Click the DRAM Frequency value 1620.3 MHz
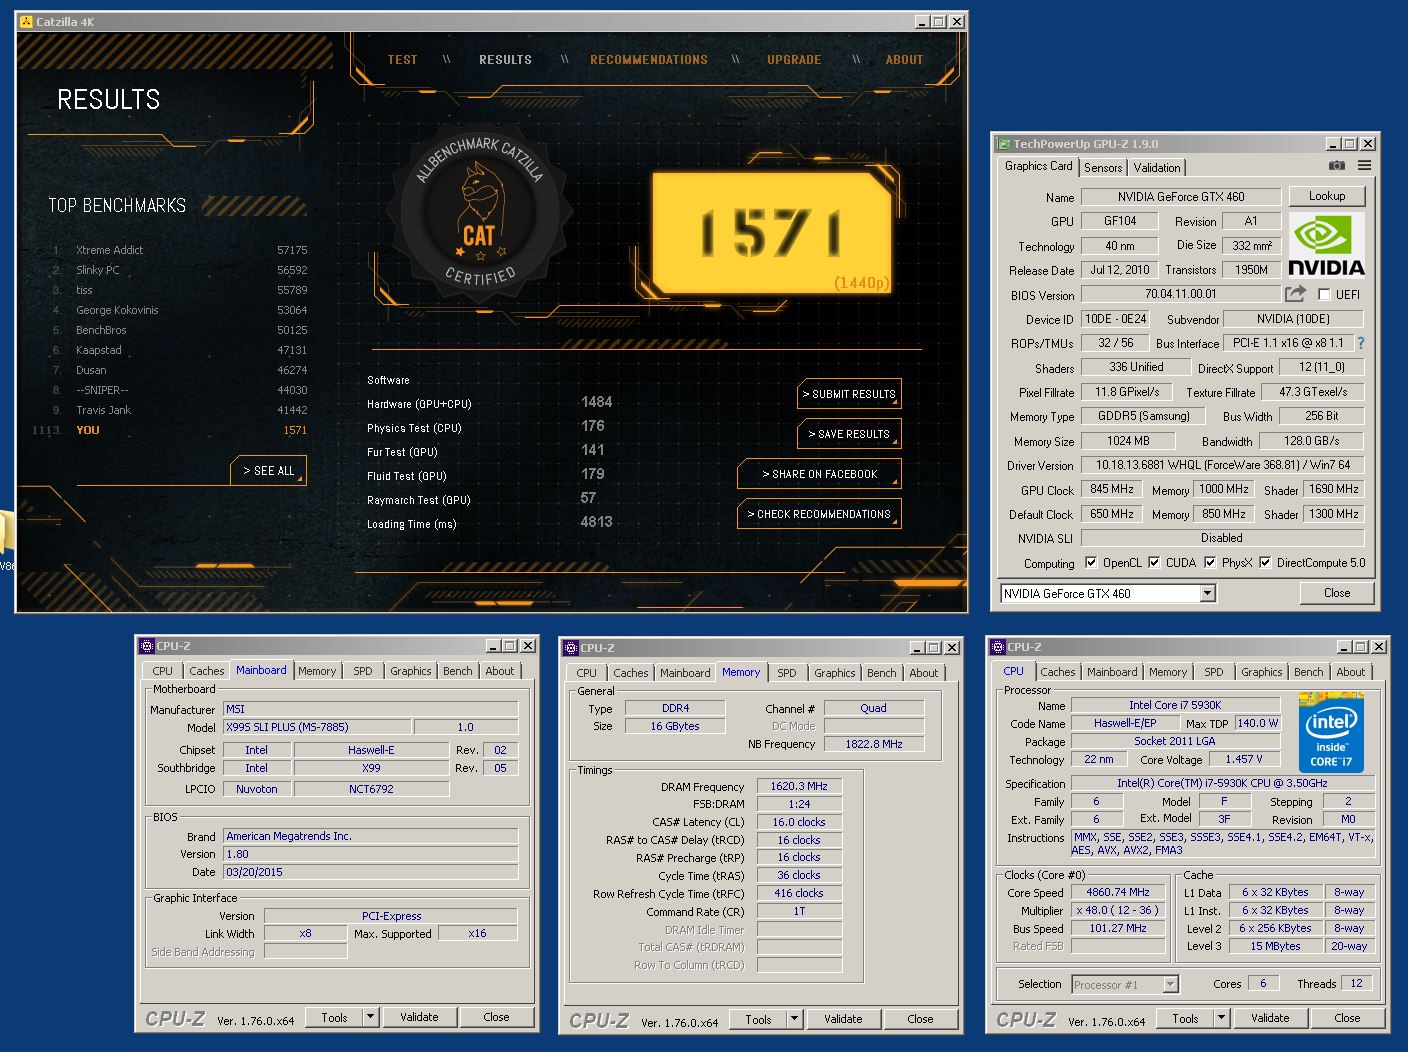This screenshot has width=1408, height=1052. point(799,786)
